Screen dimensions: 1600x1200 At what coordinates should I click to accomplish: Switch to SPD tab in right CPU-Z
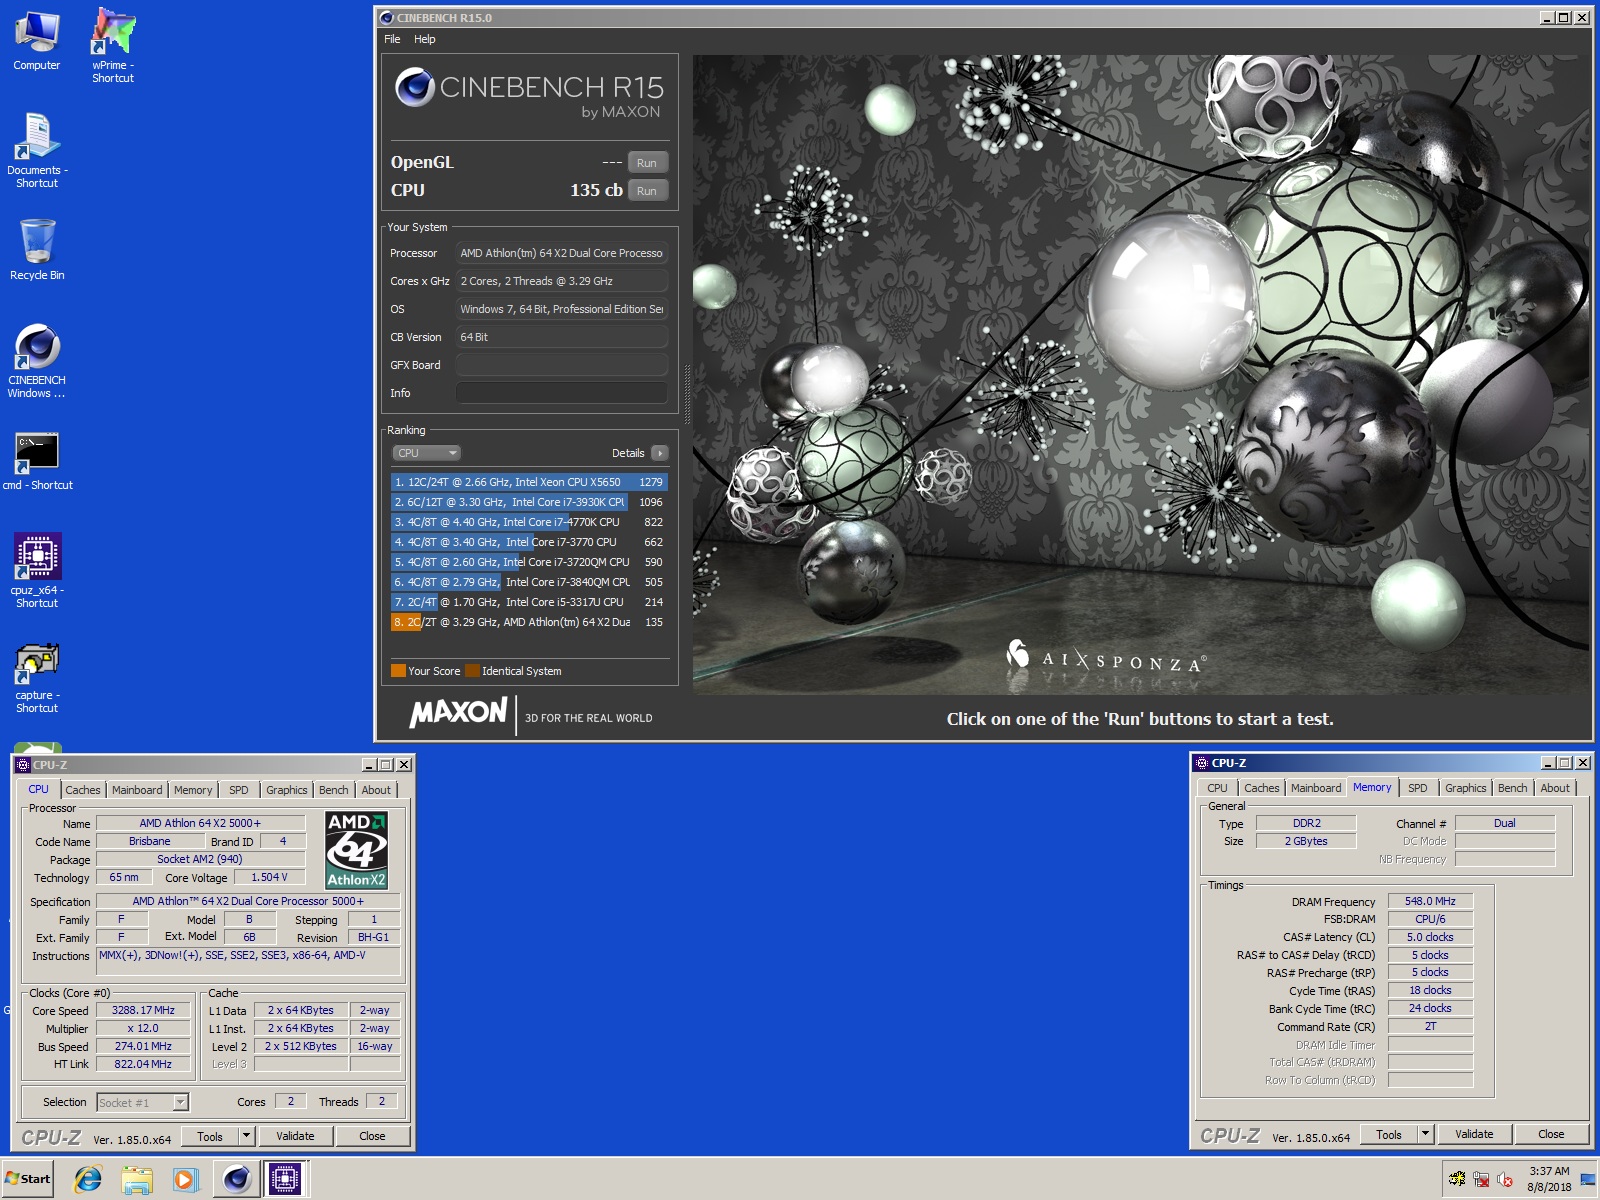(x=1418, y=788)
